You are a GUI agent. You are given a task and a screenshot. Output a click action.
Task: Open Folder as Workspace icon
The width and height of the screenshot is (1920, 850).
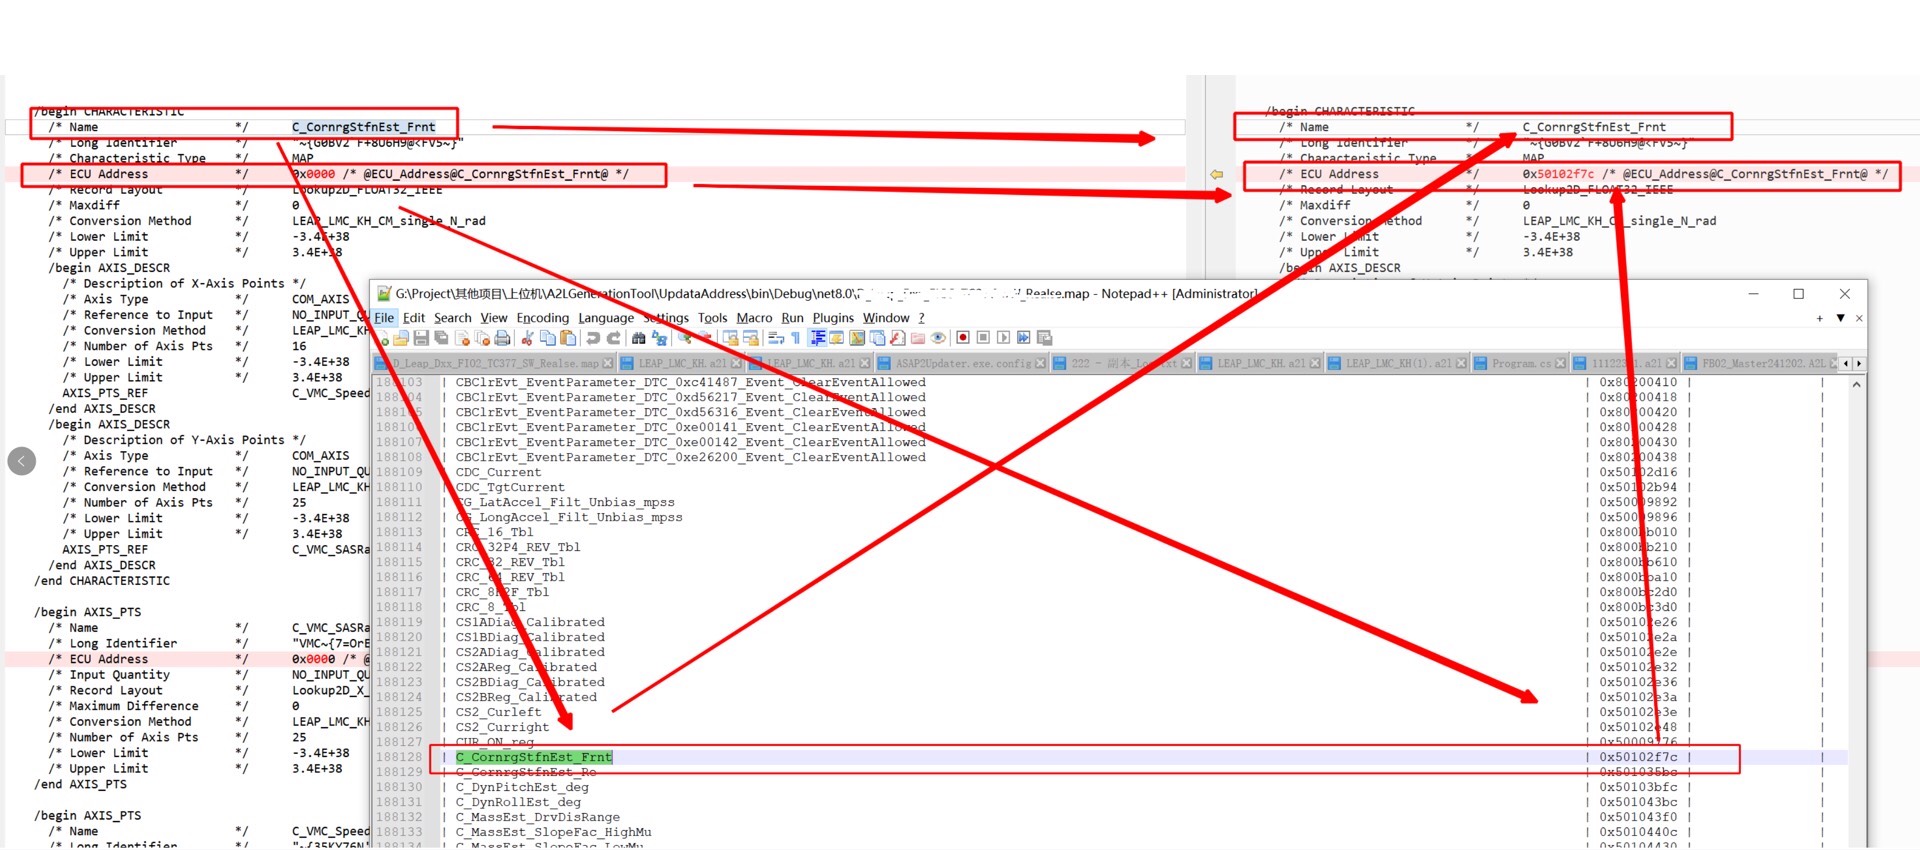[917, 338]
